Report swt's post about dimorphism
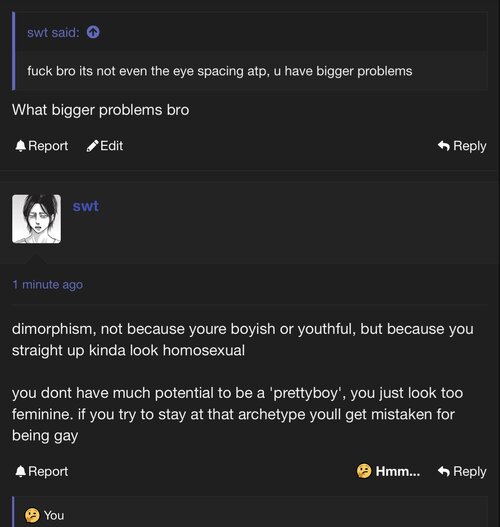Viewport: 500px width, 527px height. [42, 471]
